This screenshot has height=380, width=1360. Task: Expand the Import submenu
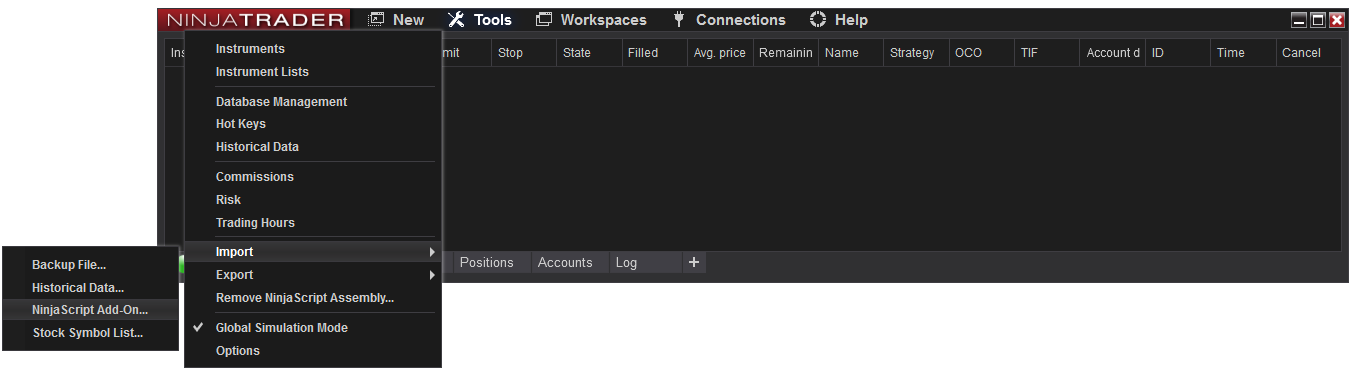point(313,252)
